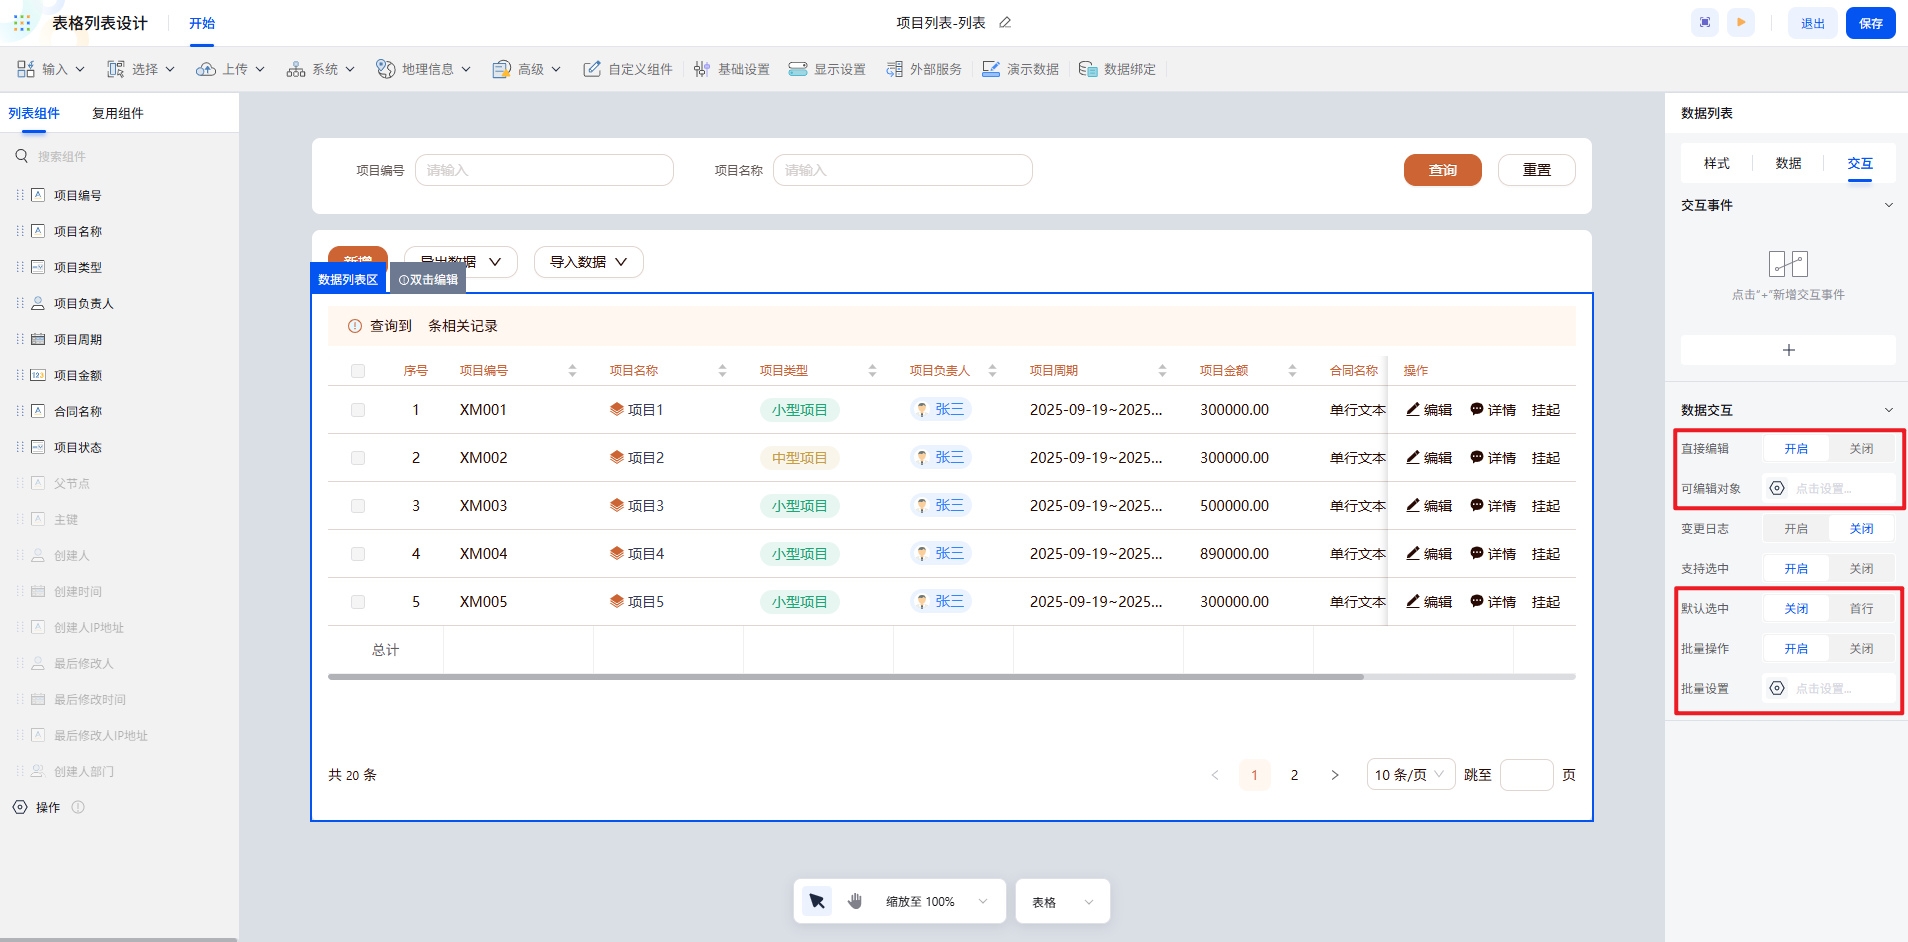Turn off direct editing with 关闭

pos(1861,449)
